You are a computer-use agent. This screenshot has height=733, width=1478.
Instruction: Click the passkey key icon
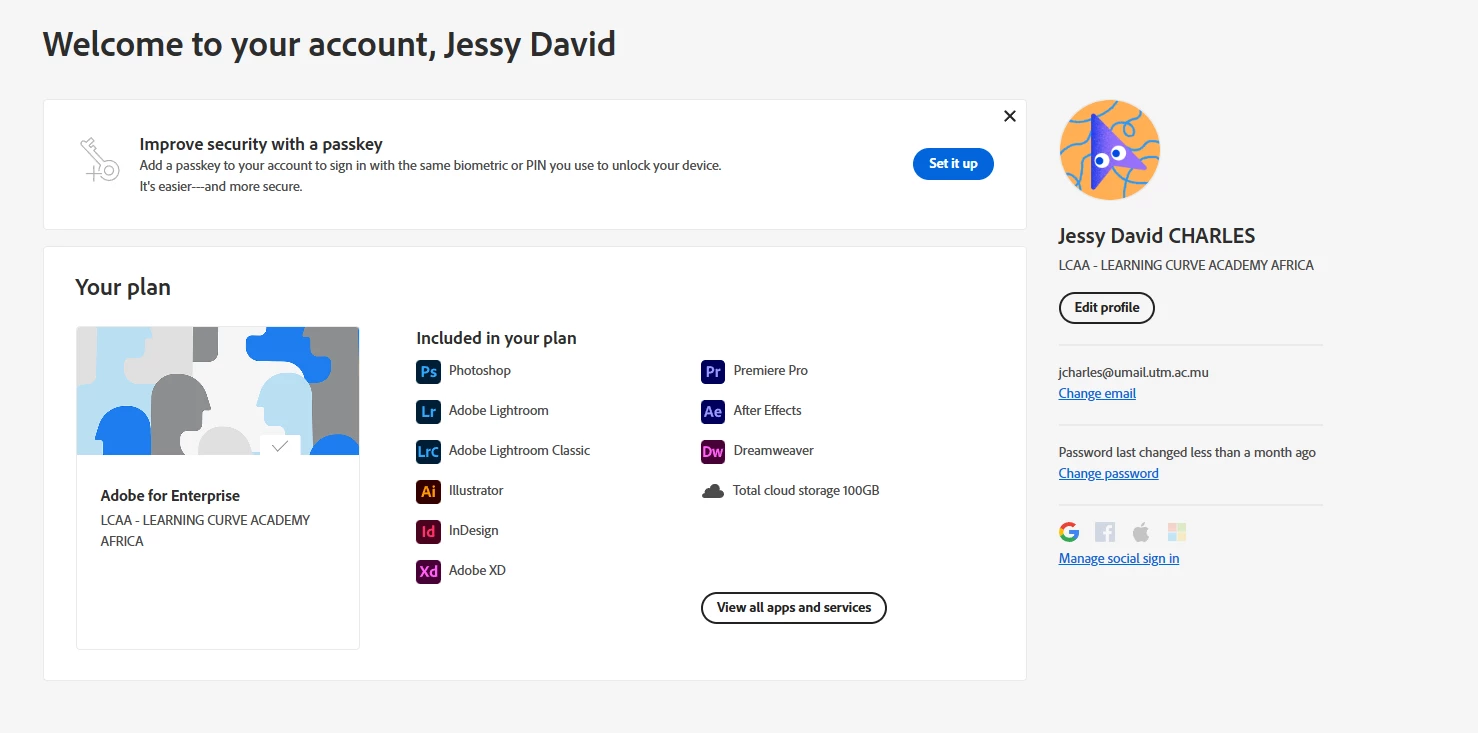pyautogui.click(x=99, y=160)
